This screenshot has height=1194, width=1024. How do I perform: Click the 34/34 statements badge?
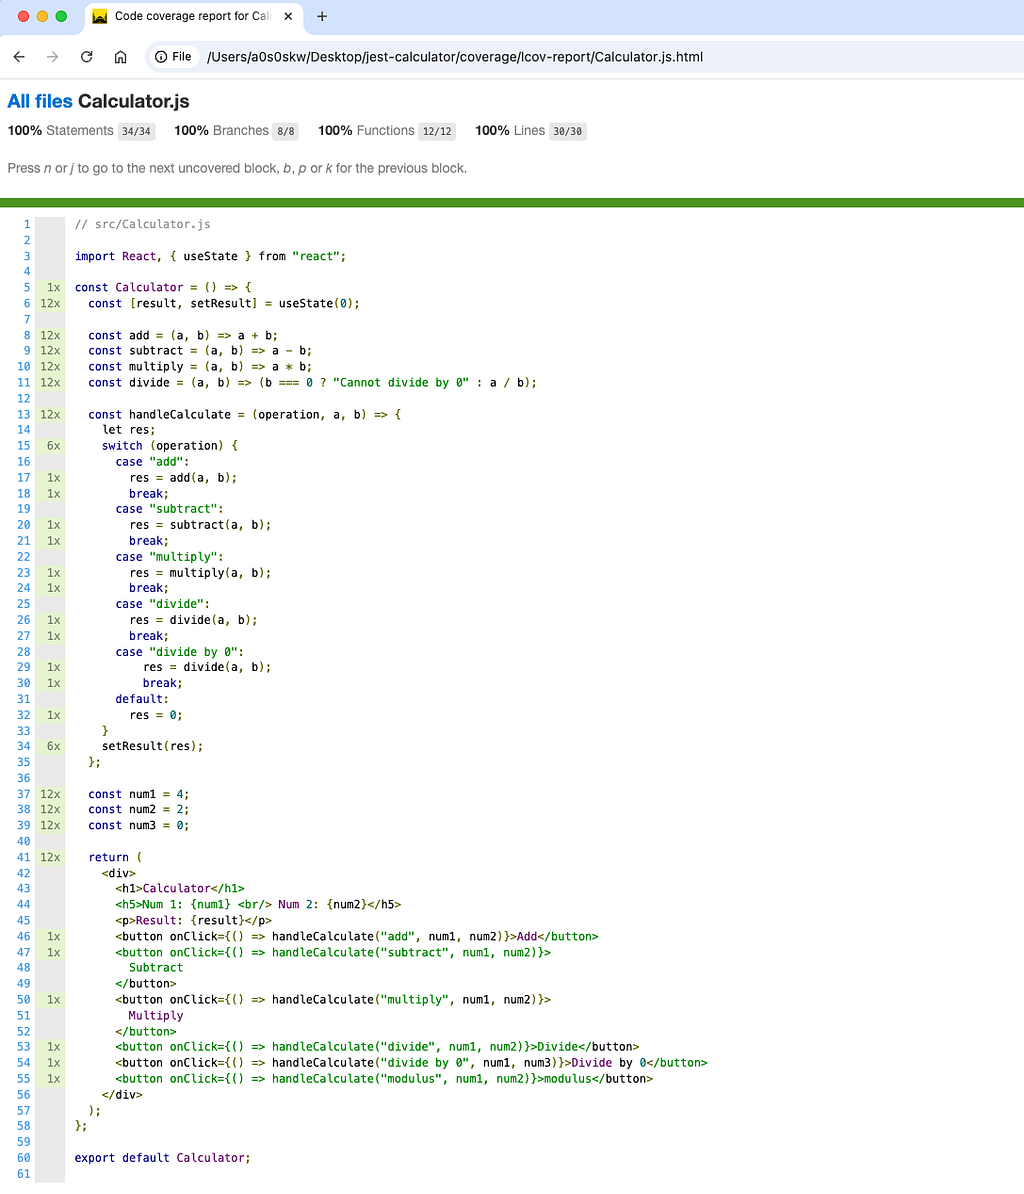click(136, 131)
